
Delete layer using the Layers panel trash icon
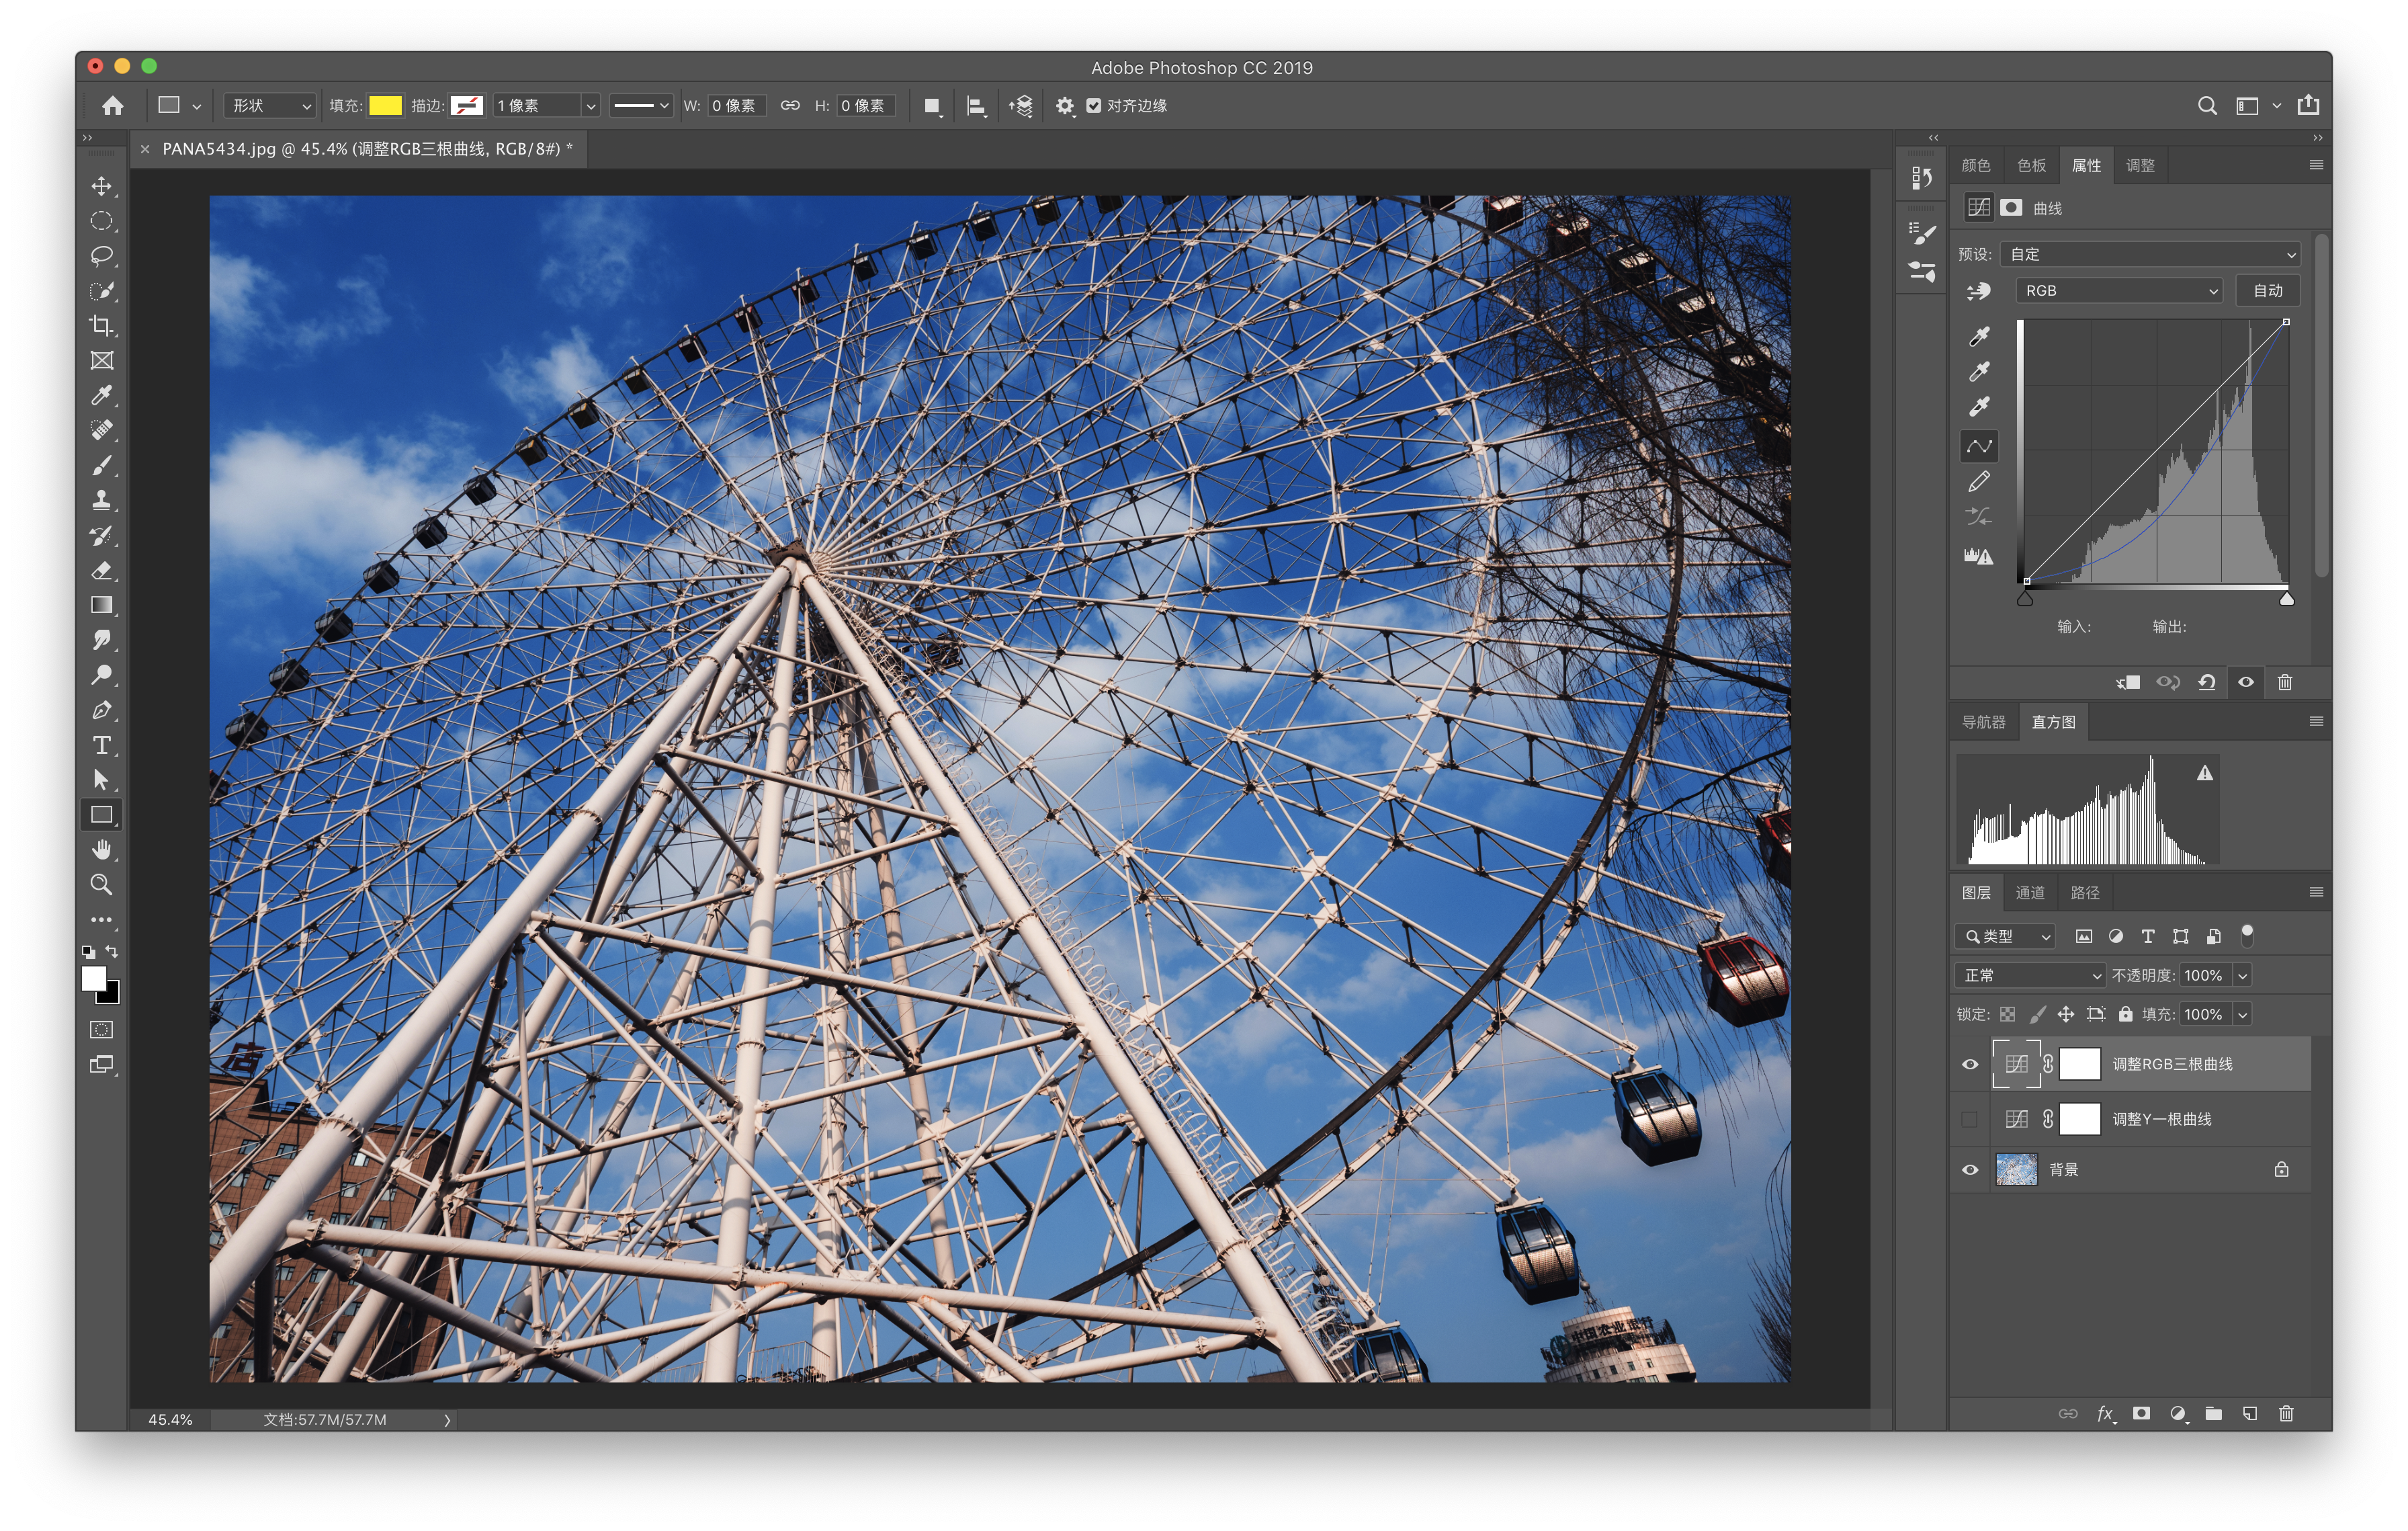tap(2286, 1413)
